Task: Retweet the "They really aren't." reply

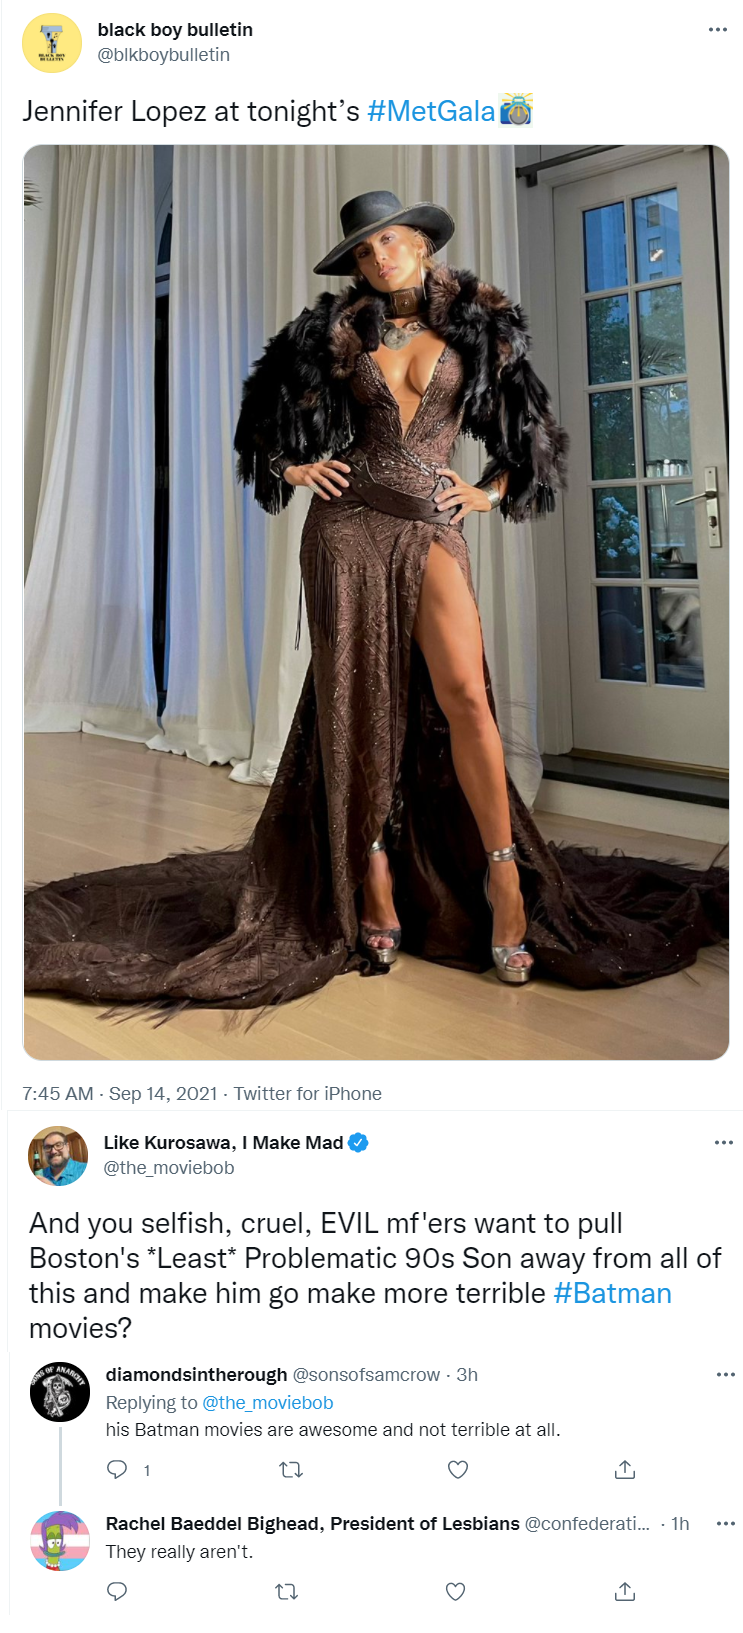Action: 287,1591
